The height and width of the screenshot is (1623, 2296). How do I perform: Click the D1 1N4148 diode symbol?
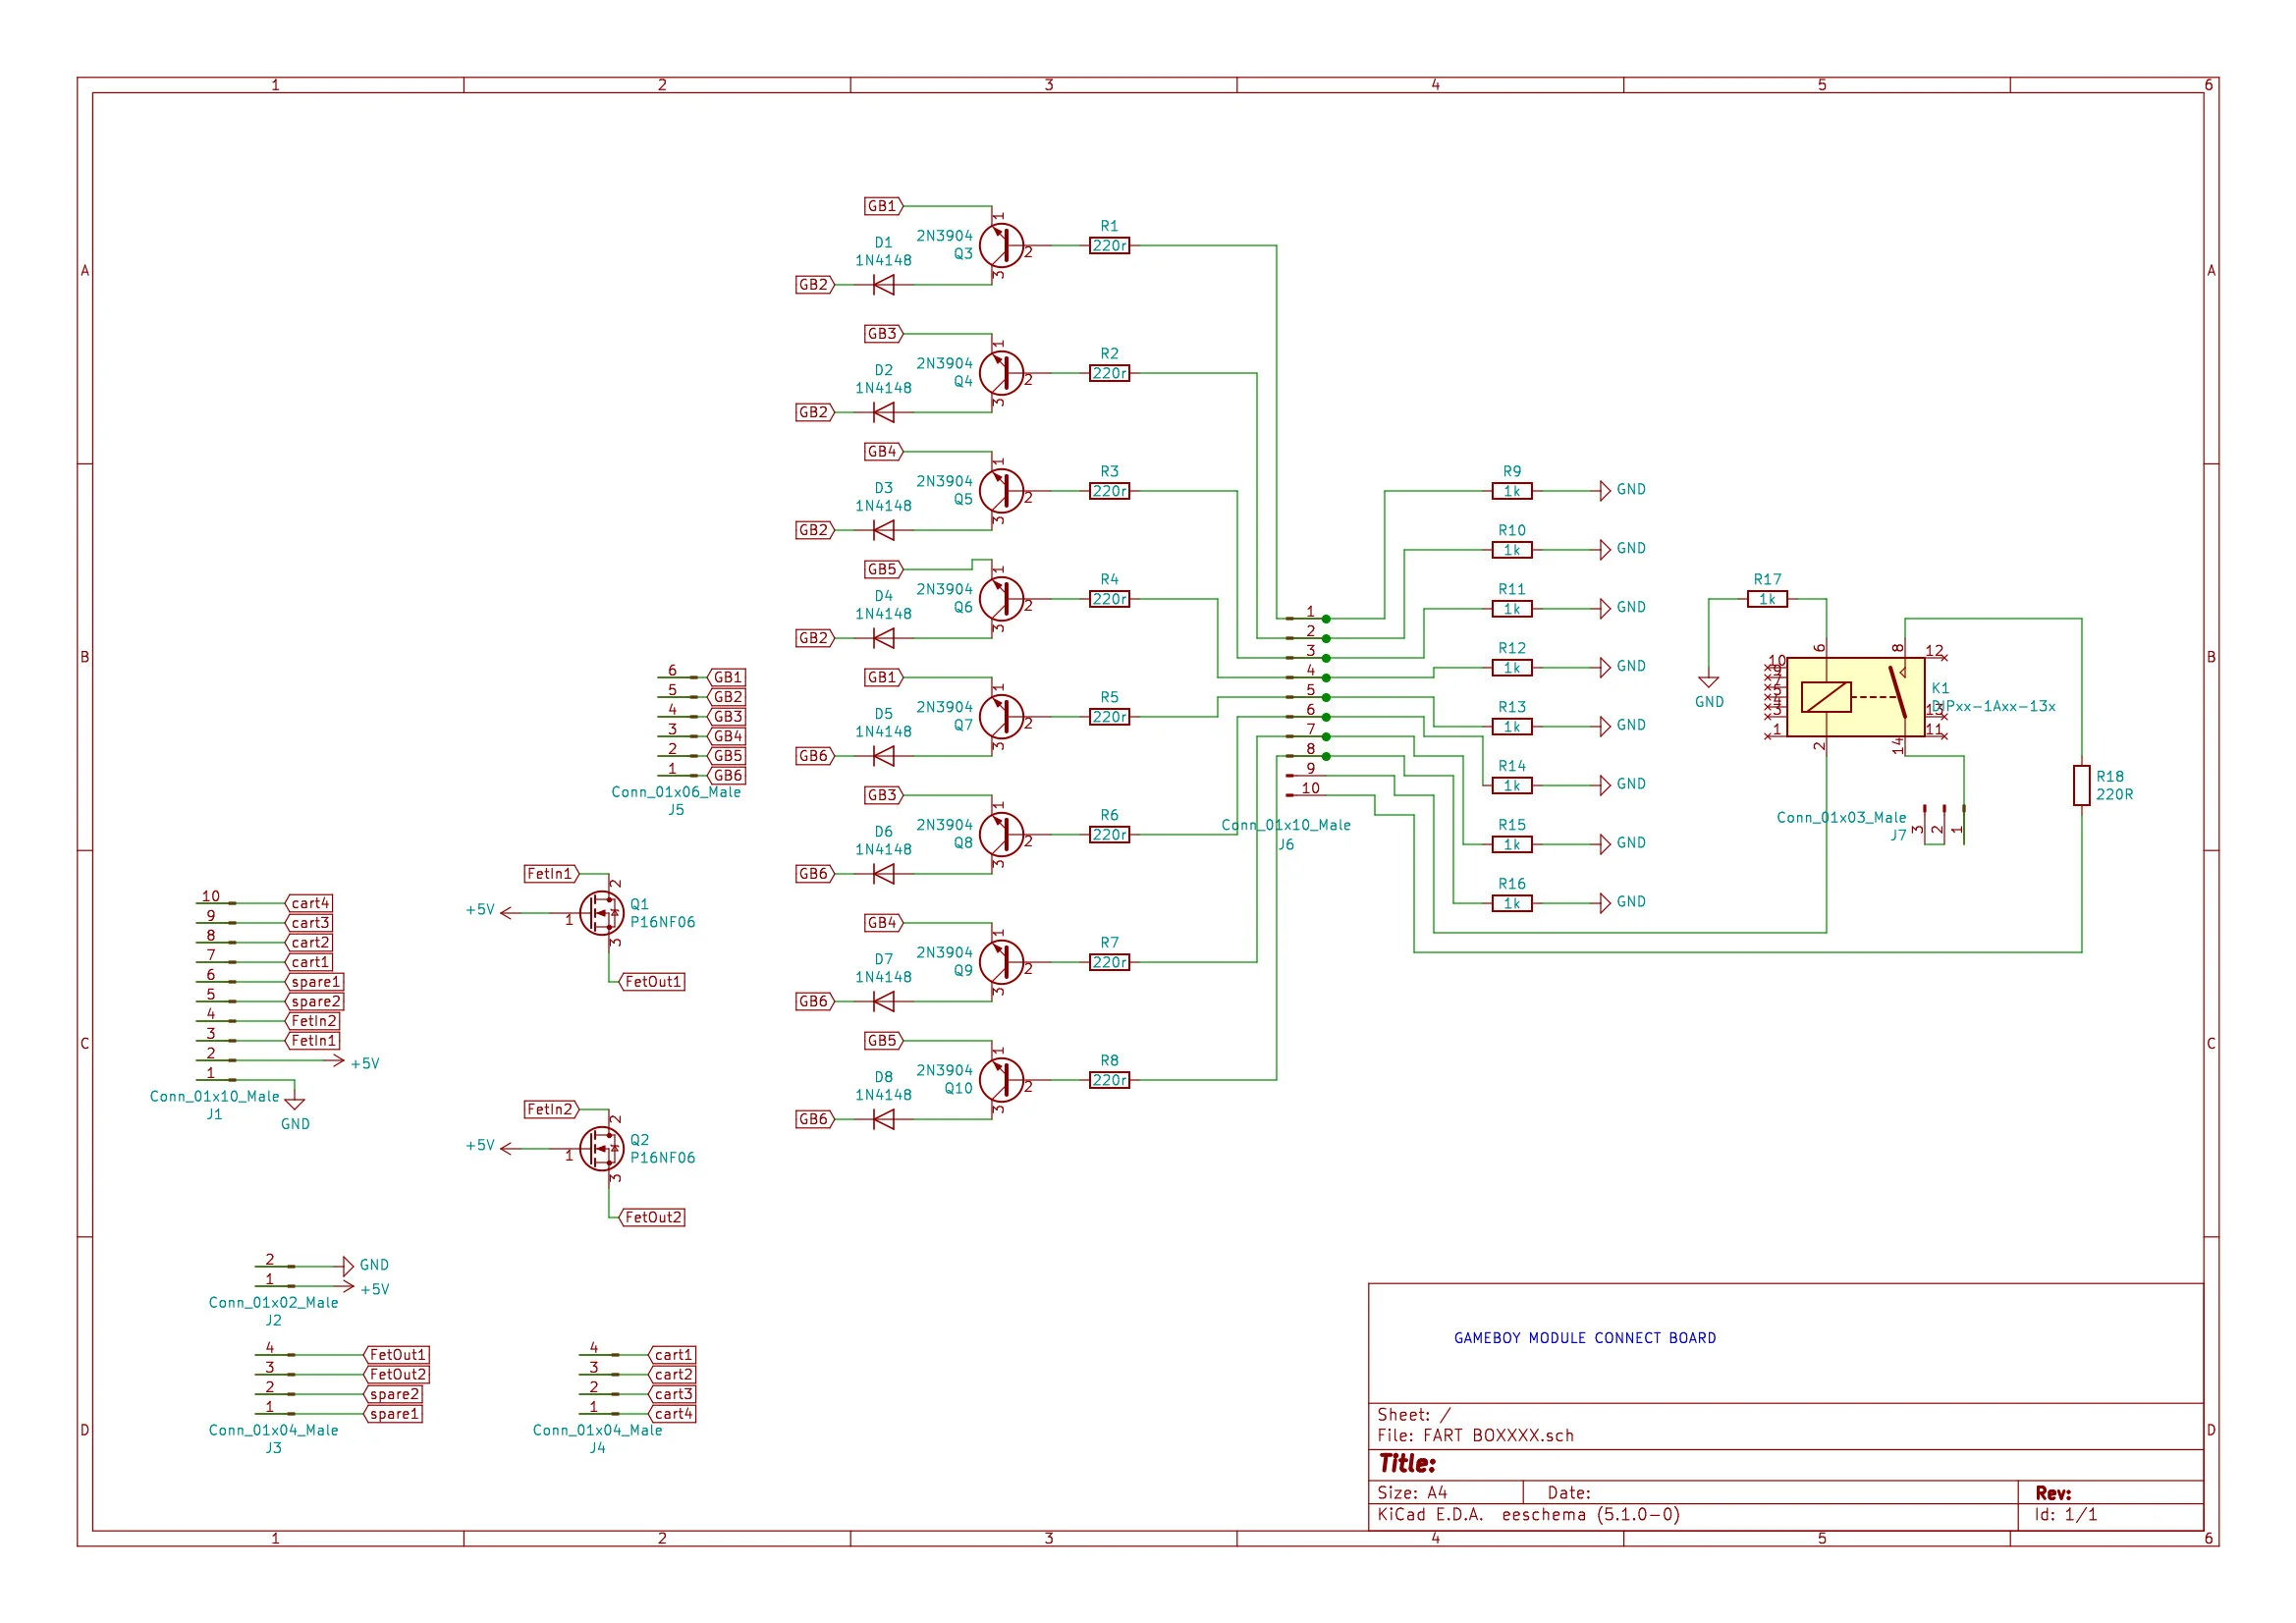tap(883, 285)
